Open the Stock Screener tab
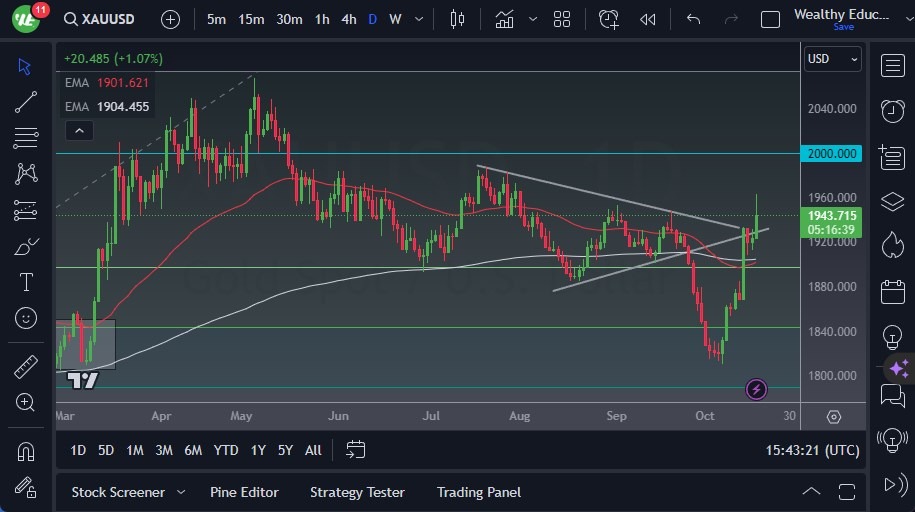Screen dimensions: 915x512 click(118, 492)
